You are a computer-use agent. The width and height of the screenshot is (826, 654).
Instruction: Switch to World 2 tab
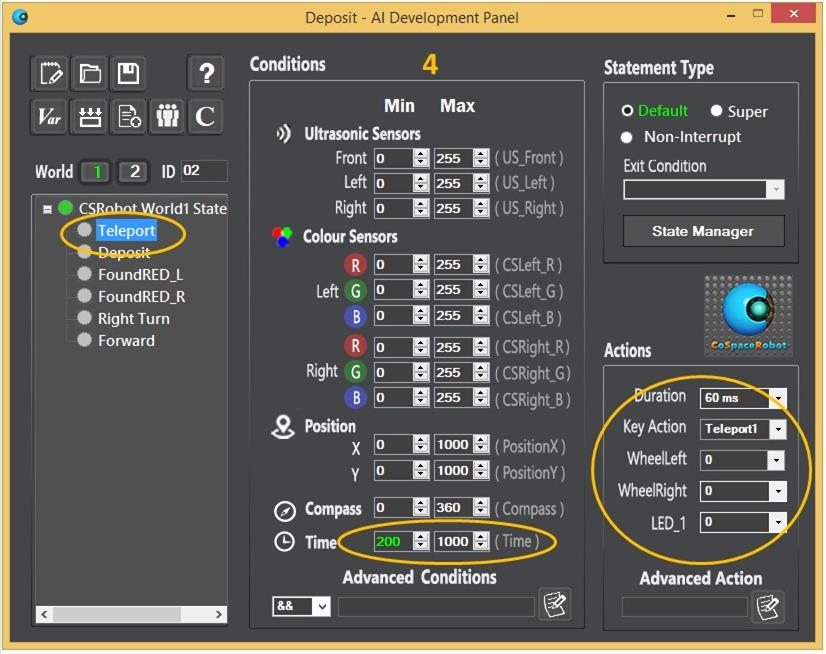coord(133,171)
